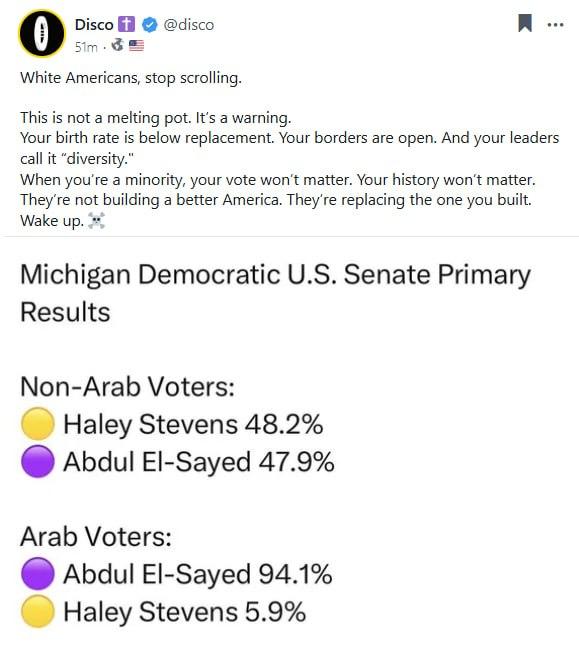Click the purple circle beside Abdul El-Sayed 94.1%
Screen dimensions: 579x653
[37, 573]
